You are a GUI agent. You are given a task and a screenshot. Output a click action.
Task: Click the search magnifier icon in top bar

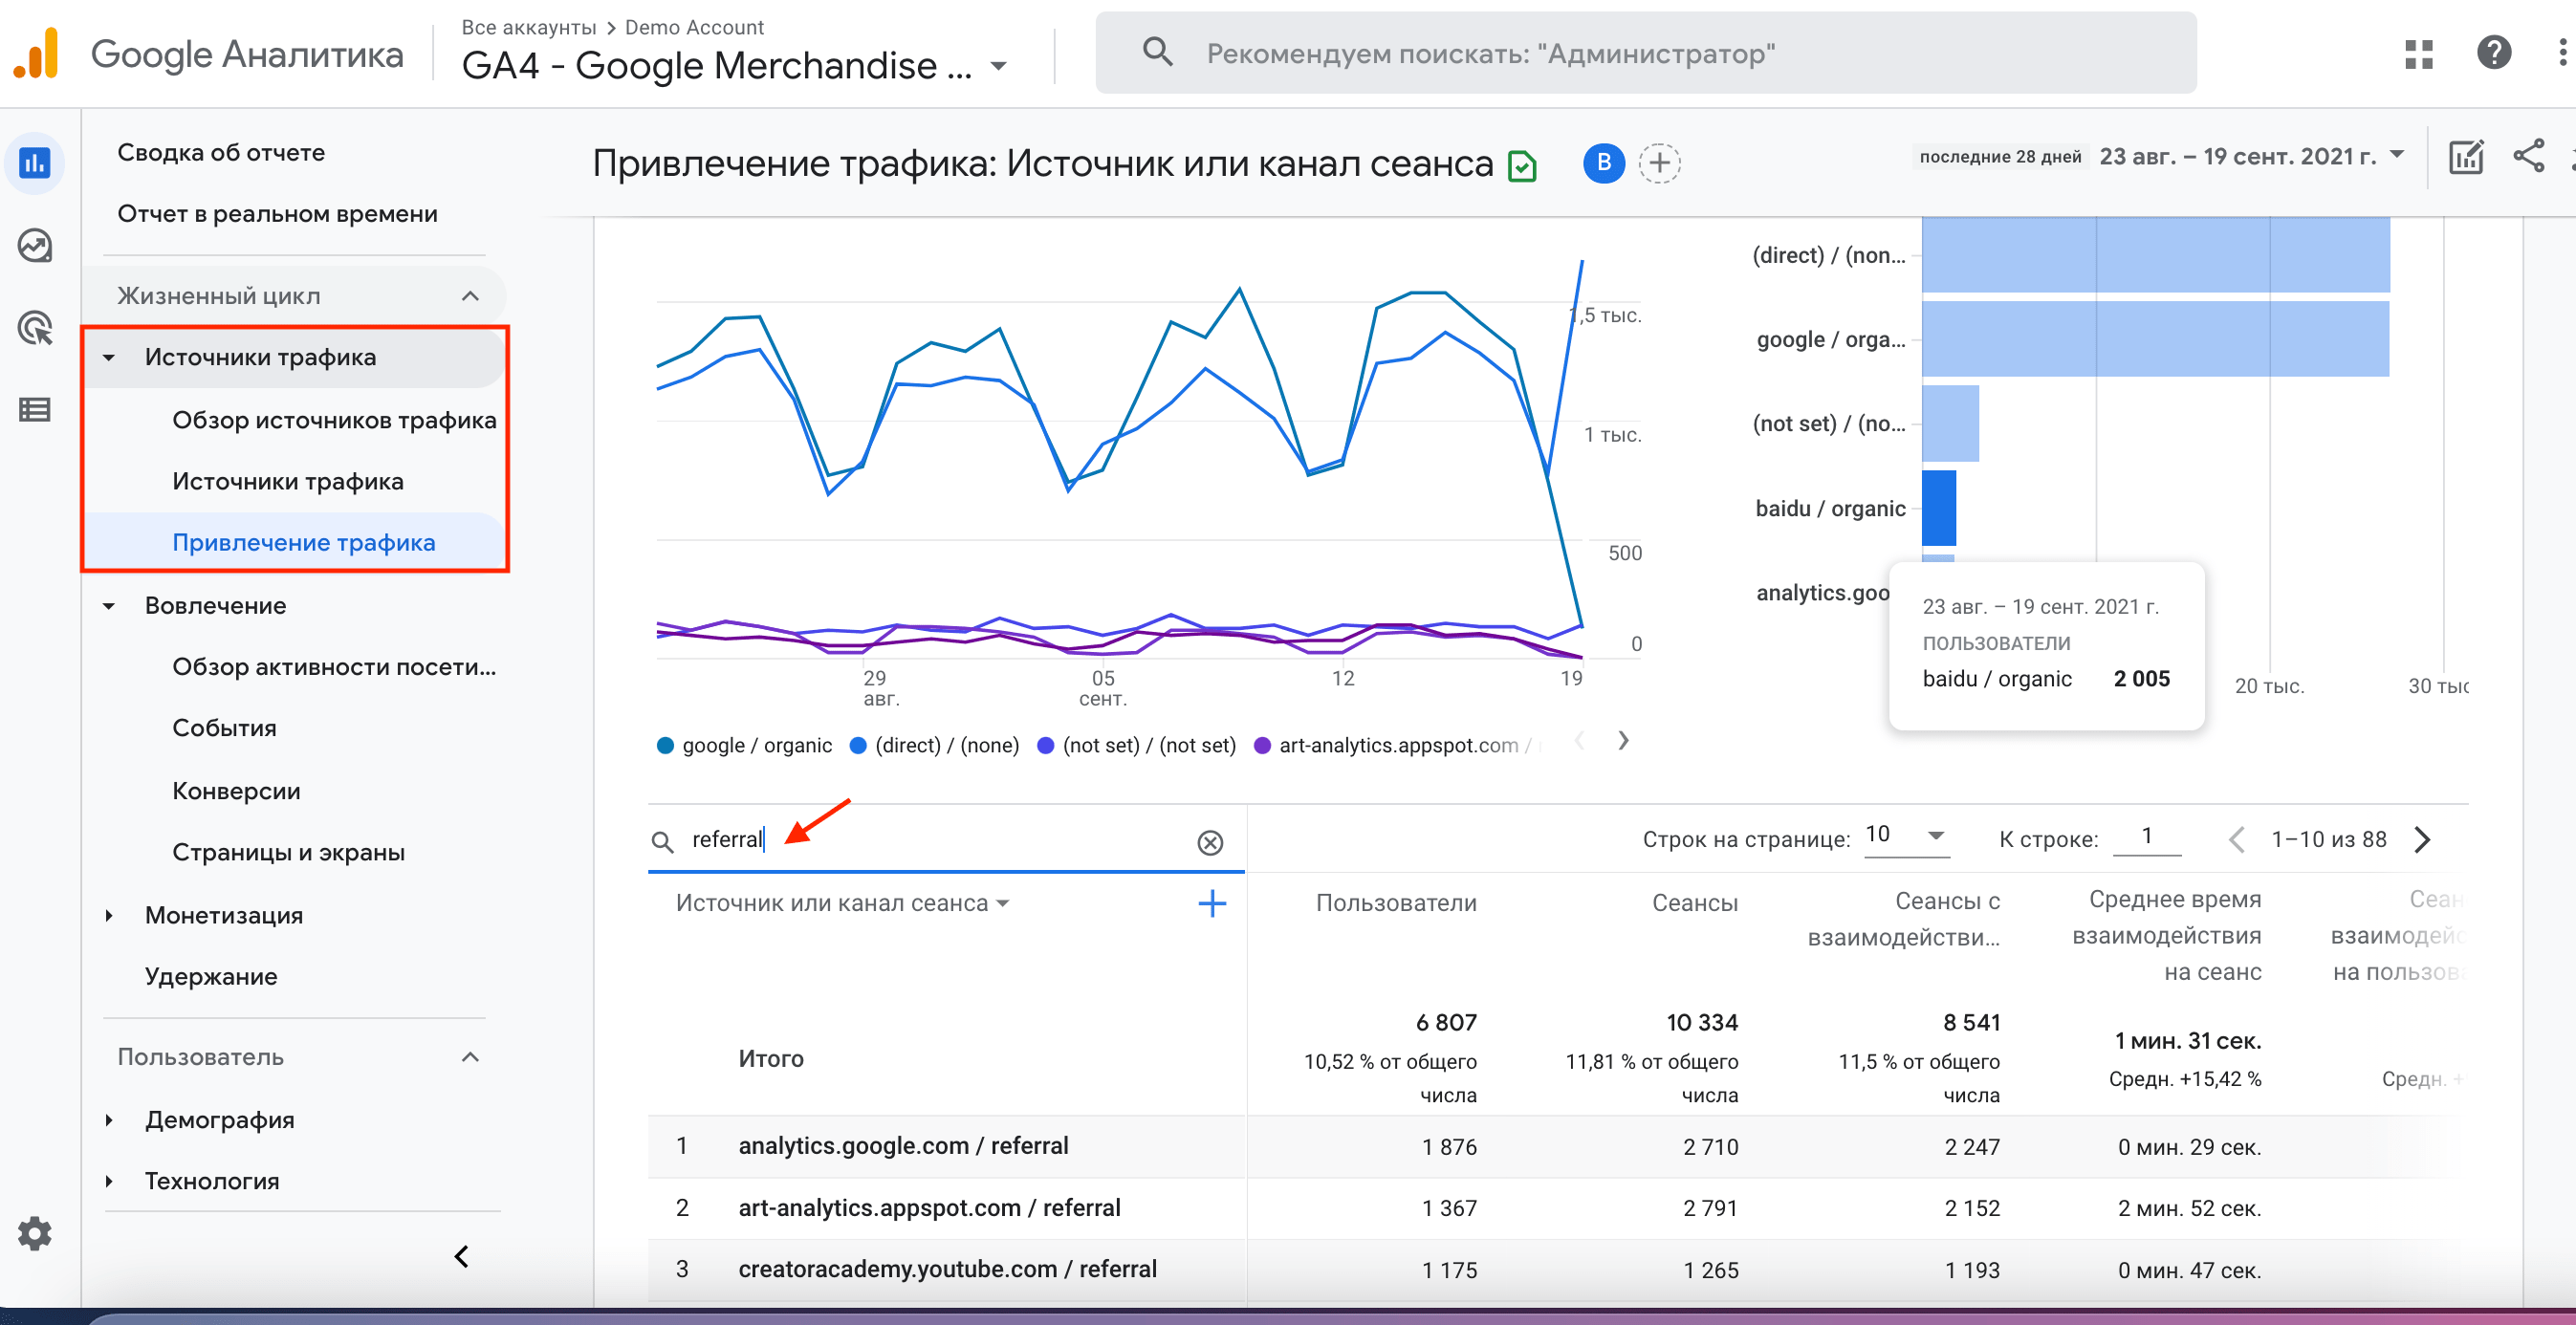(1157, 52)
